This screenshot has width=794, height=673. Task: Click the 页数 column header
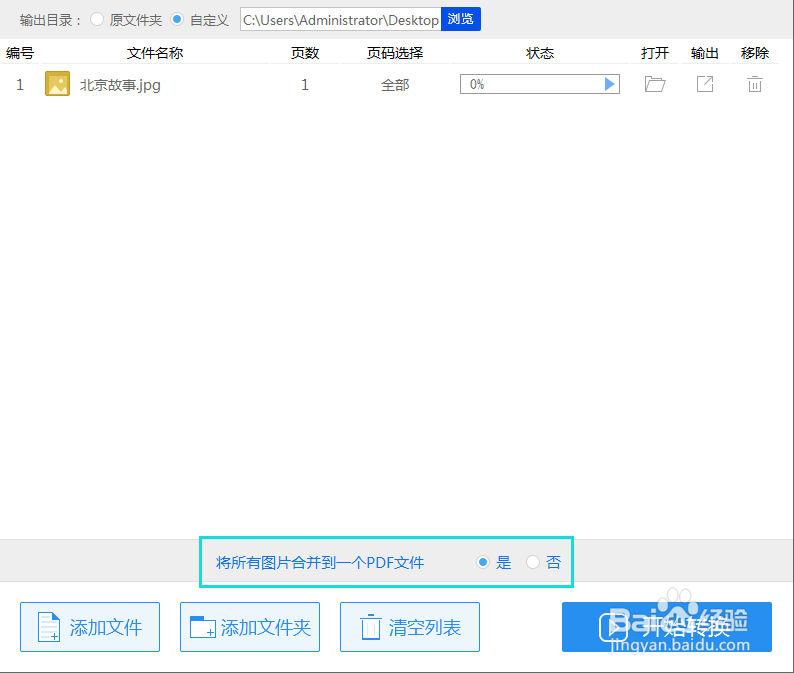(305, 53)
